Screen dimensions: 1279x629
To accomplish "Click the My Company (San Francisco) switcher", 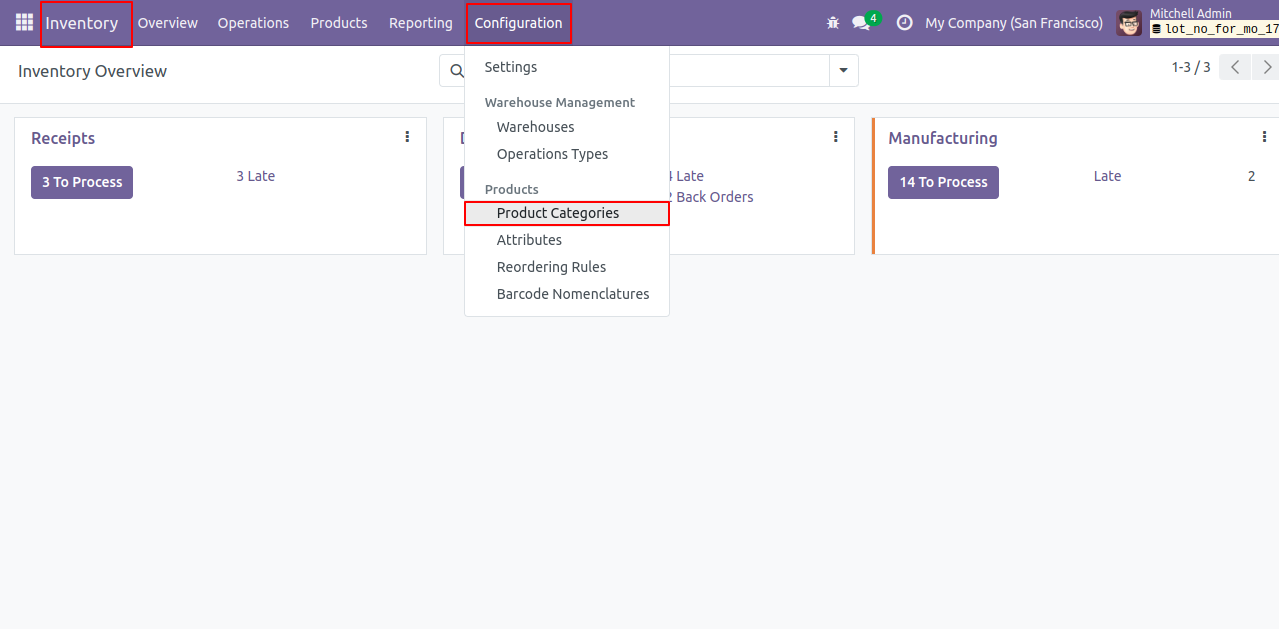I will click(x=1014, y=23).
